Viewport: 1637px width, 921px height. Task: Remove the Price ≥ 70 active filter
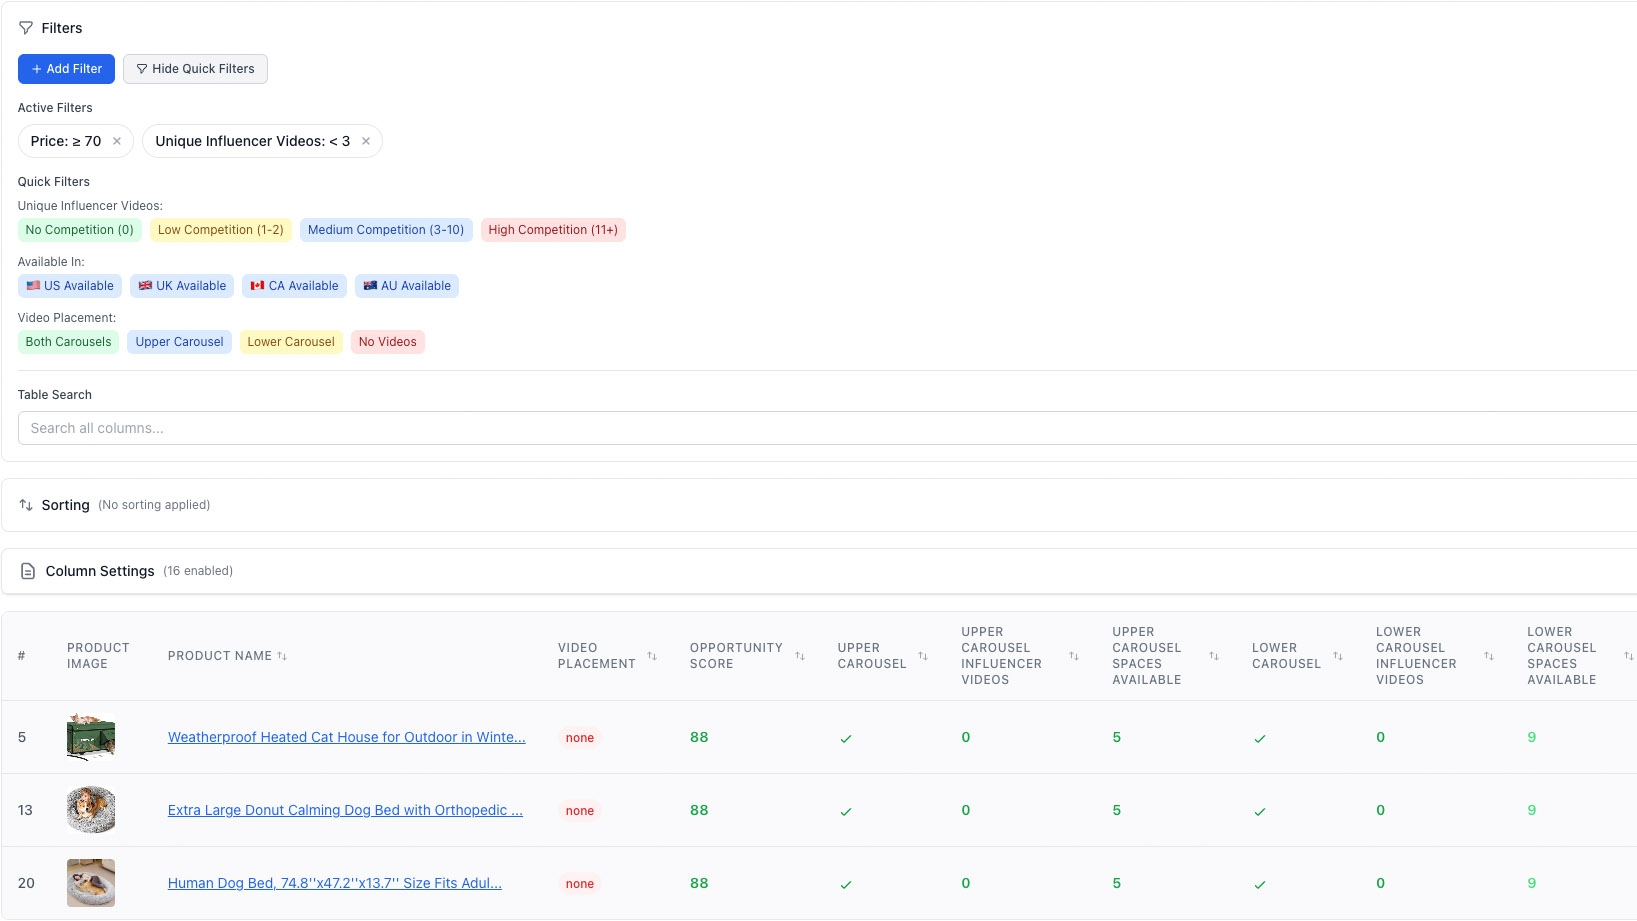click(117, 140)
